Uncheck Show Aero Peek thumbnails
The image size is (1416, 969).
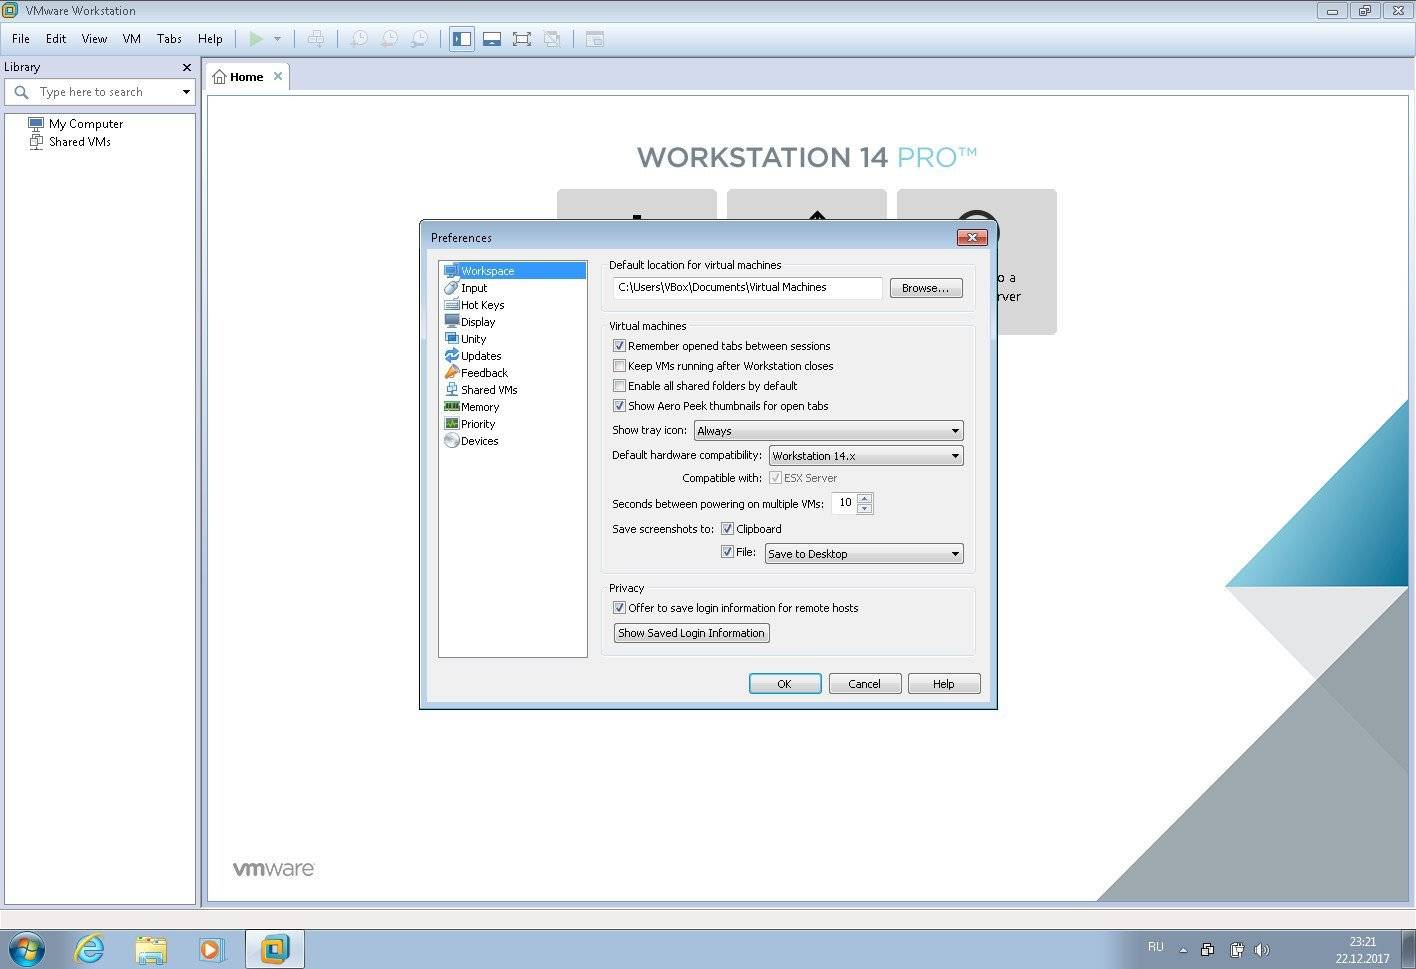(619, 406)
